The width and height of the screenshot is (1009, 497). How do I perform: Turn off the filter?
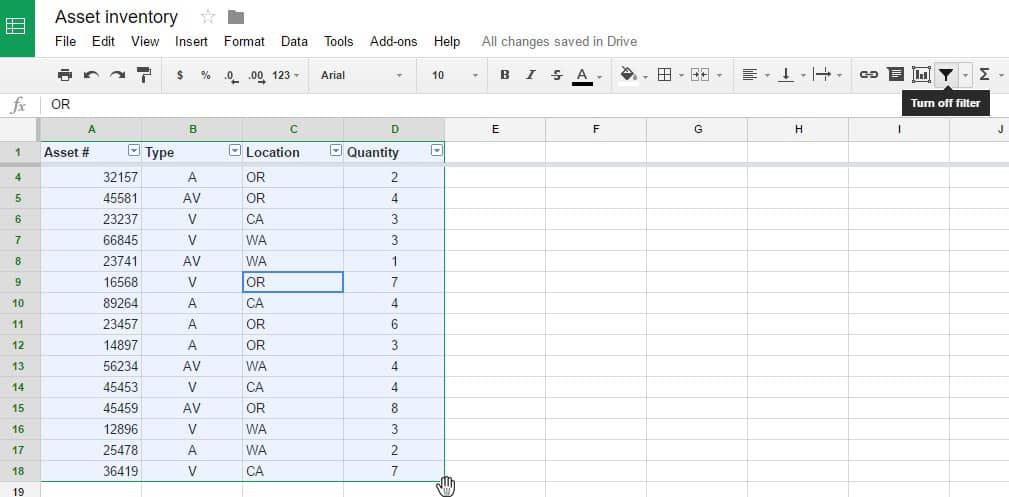pos(945,75)
